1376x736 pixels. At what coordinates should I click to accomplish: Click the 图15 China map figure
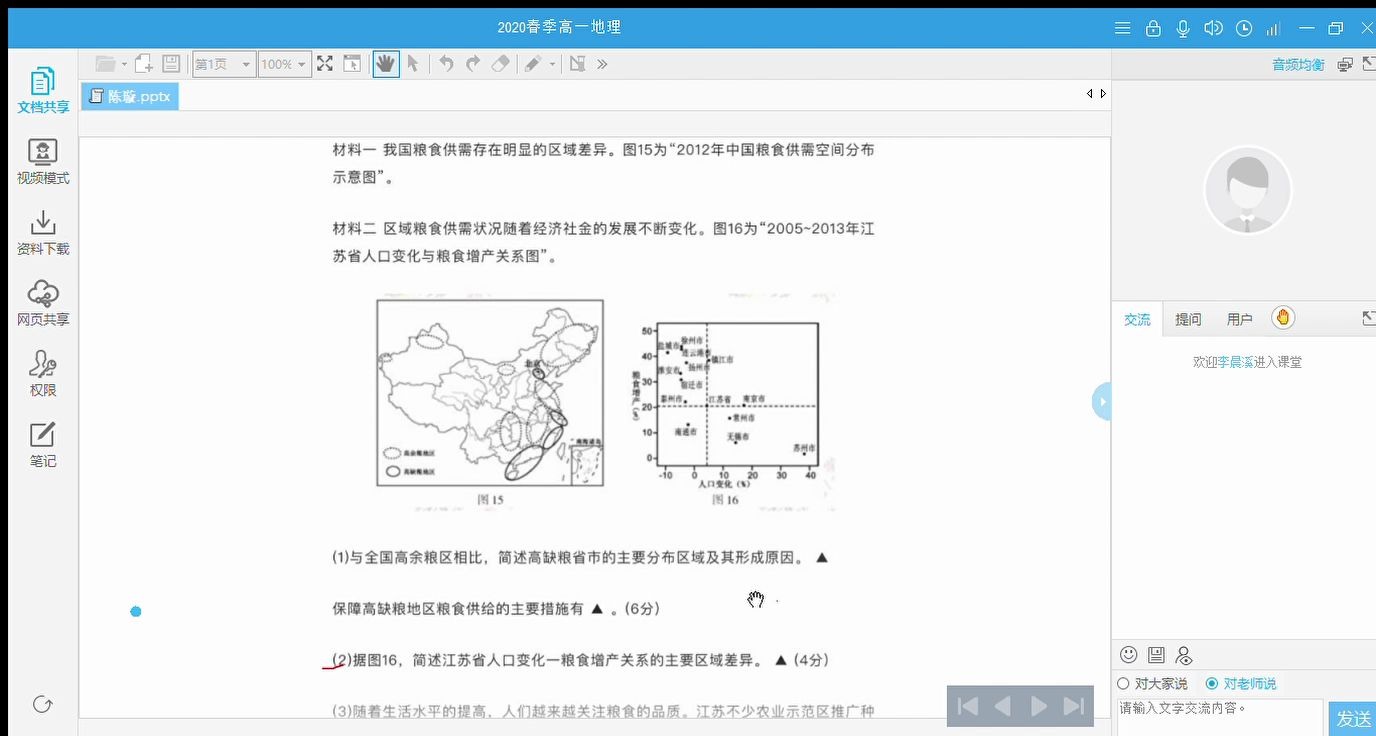[x=490, y=393]
